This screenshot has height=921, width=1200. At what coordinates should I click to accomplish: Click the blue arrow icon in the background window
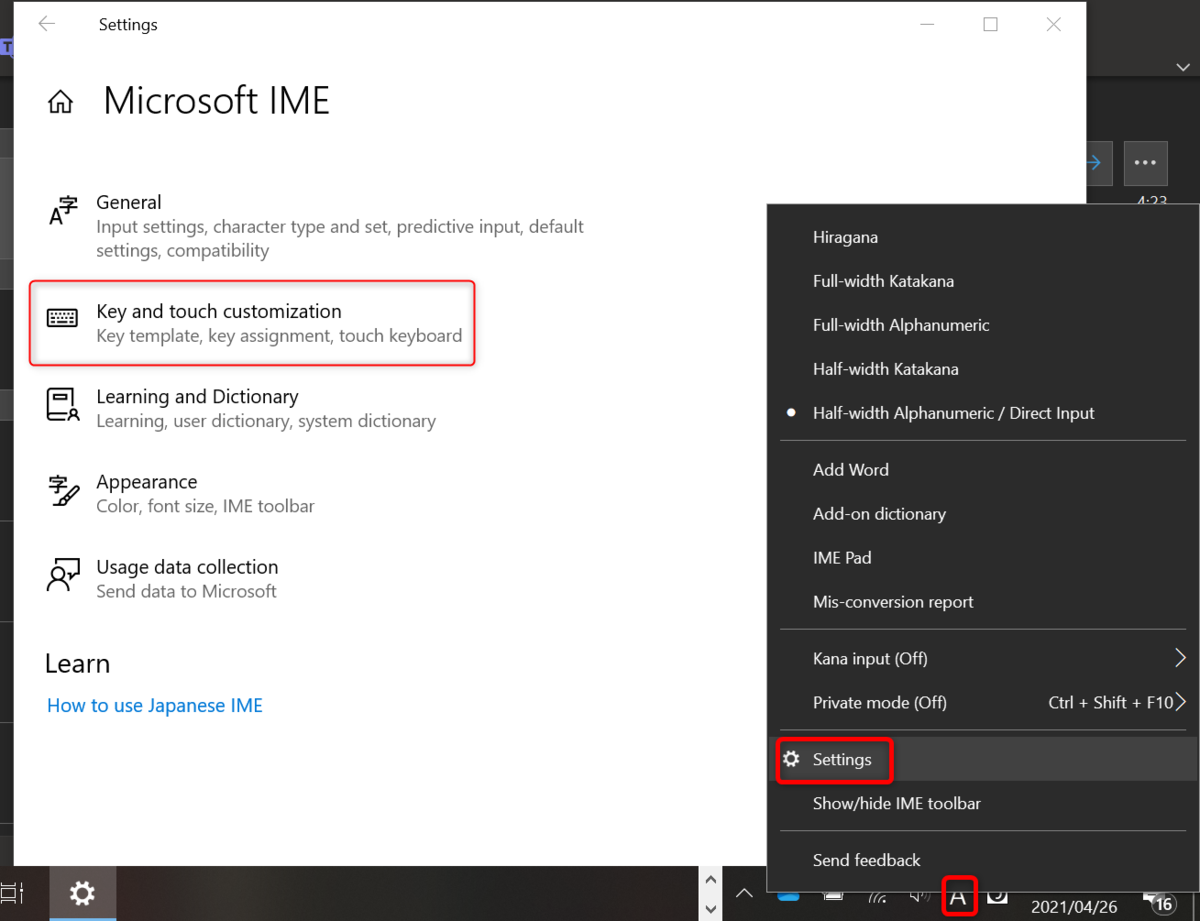pyautogui.click(x=1096, y=162)
